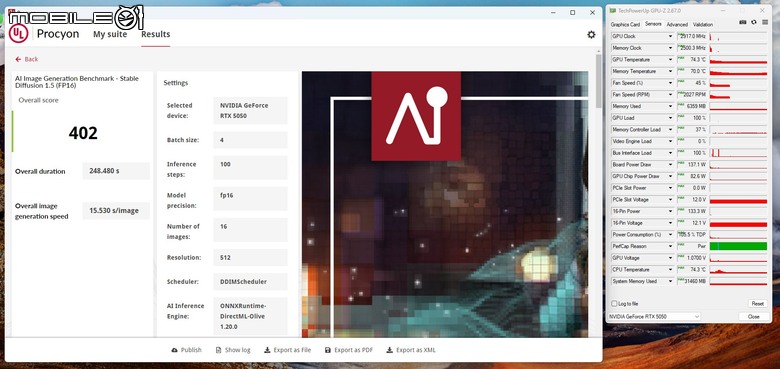
Task: Click the AI benchmark preview image
Action: [x=445, y=204]
